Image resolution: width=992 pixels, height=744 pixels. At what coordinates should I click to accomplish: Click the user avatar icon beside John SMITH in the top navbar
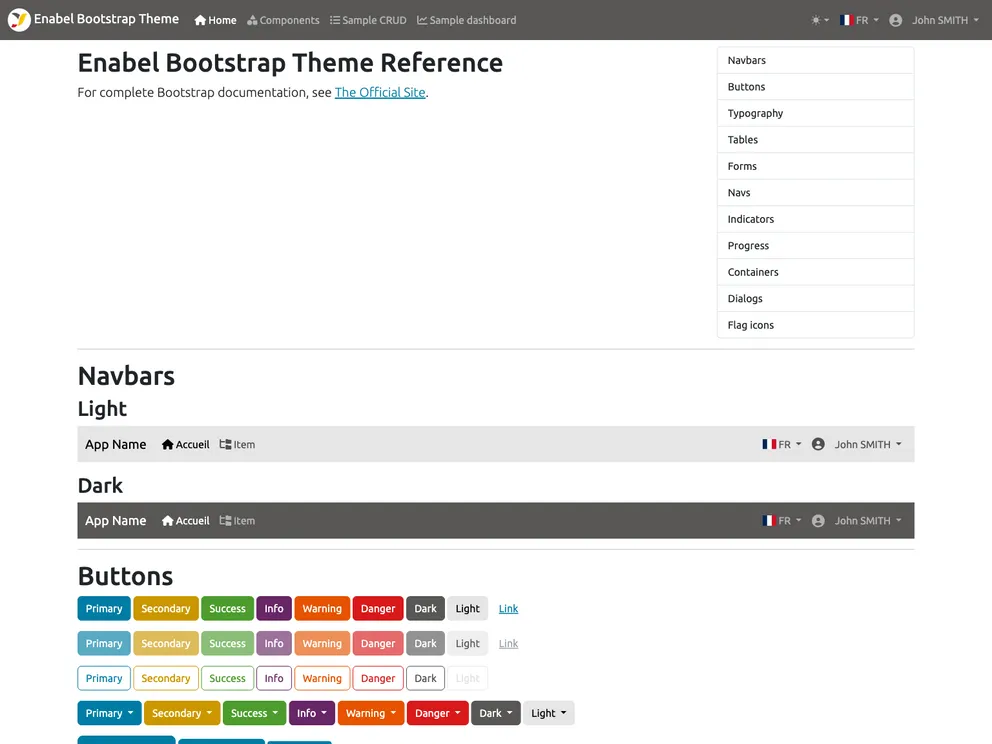point(895,20)
